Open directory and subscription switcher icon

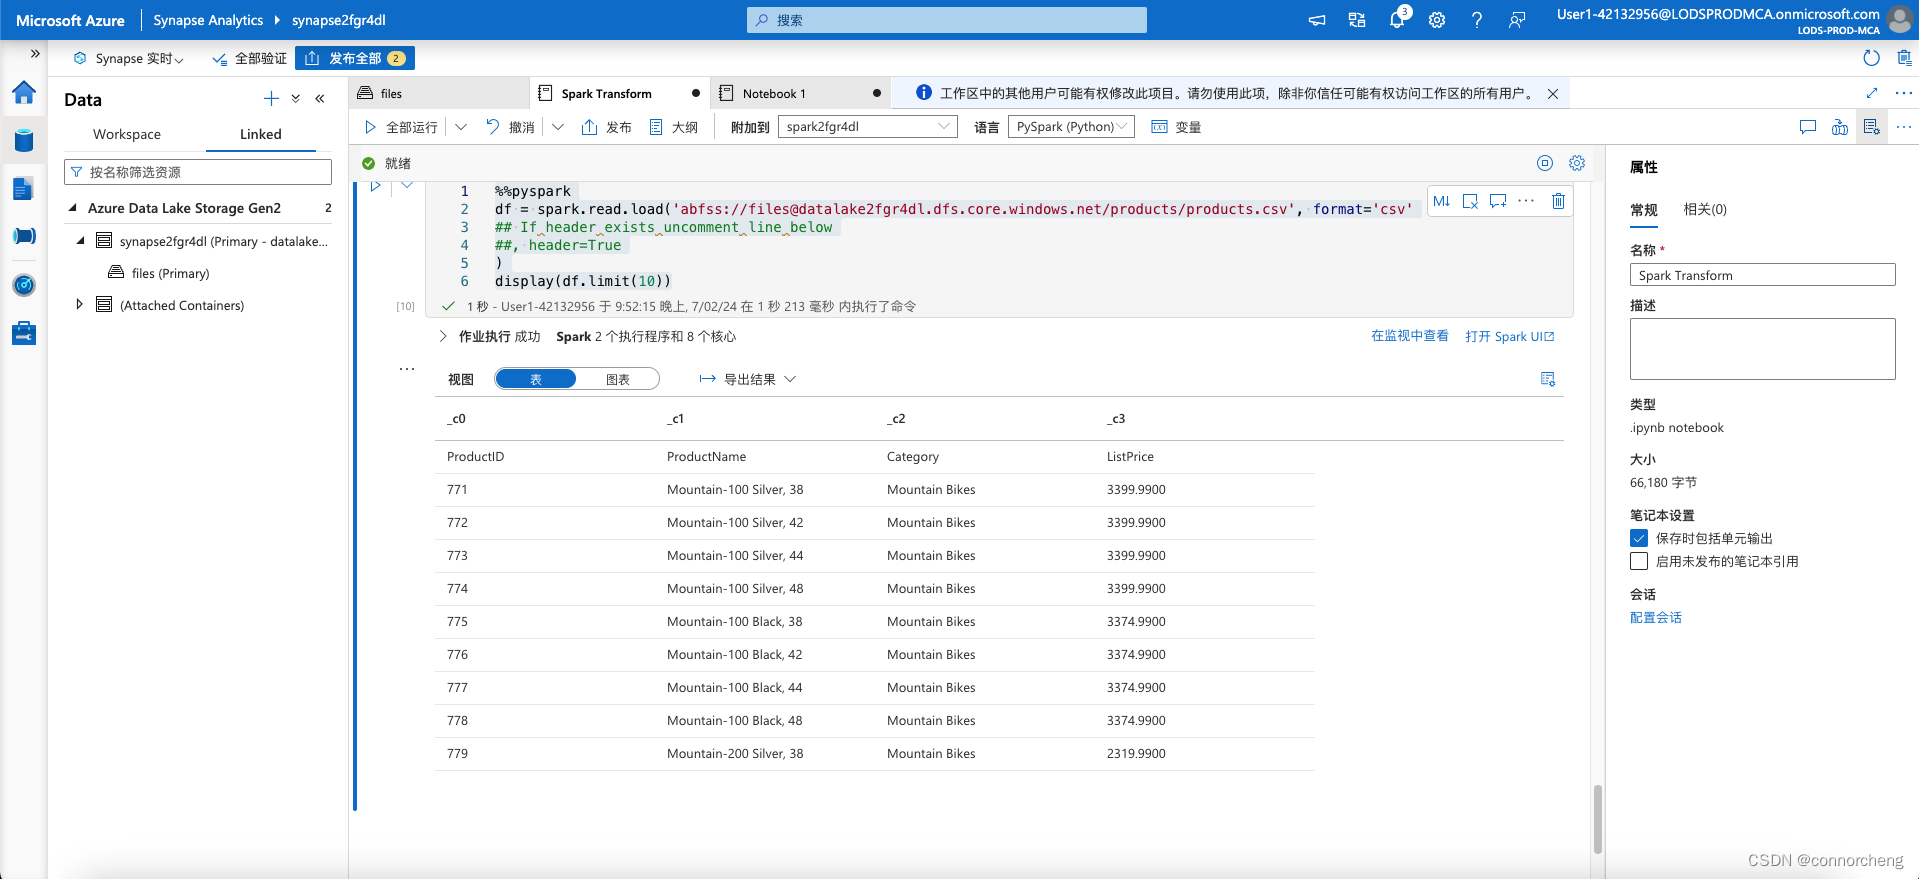[x=1357, y=20]
